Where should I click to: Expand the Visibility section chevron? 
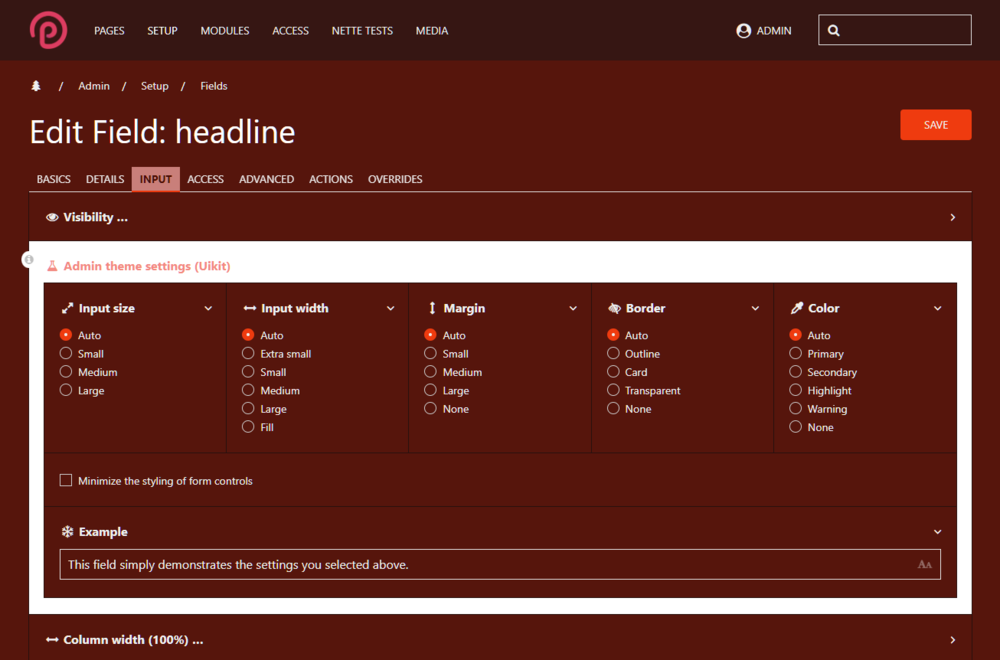[952, 217]
